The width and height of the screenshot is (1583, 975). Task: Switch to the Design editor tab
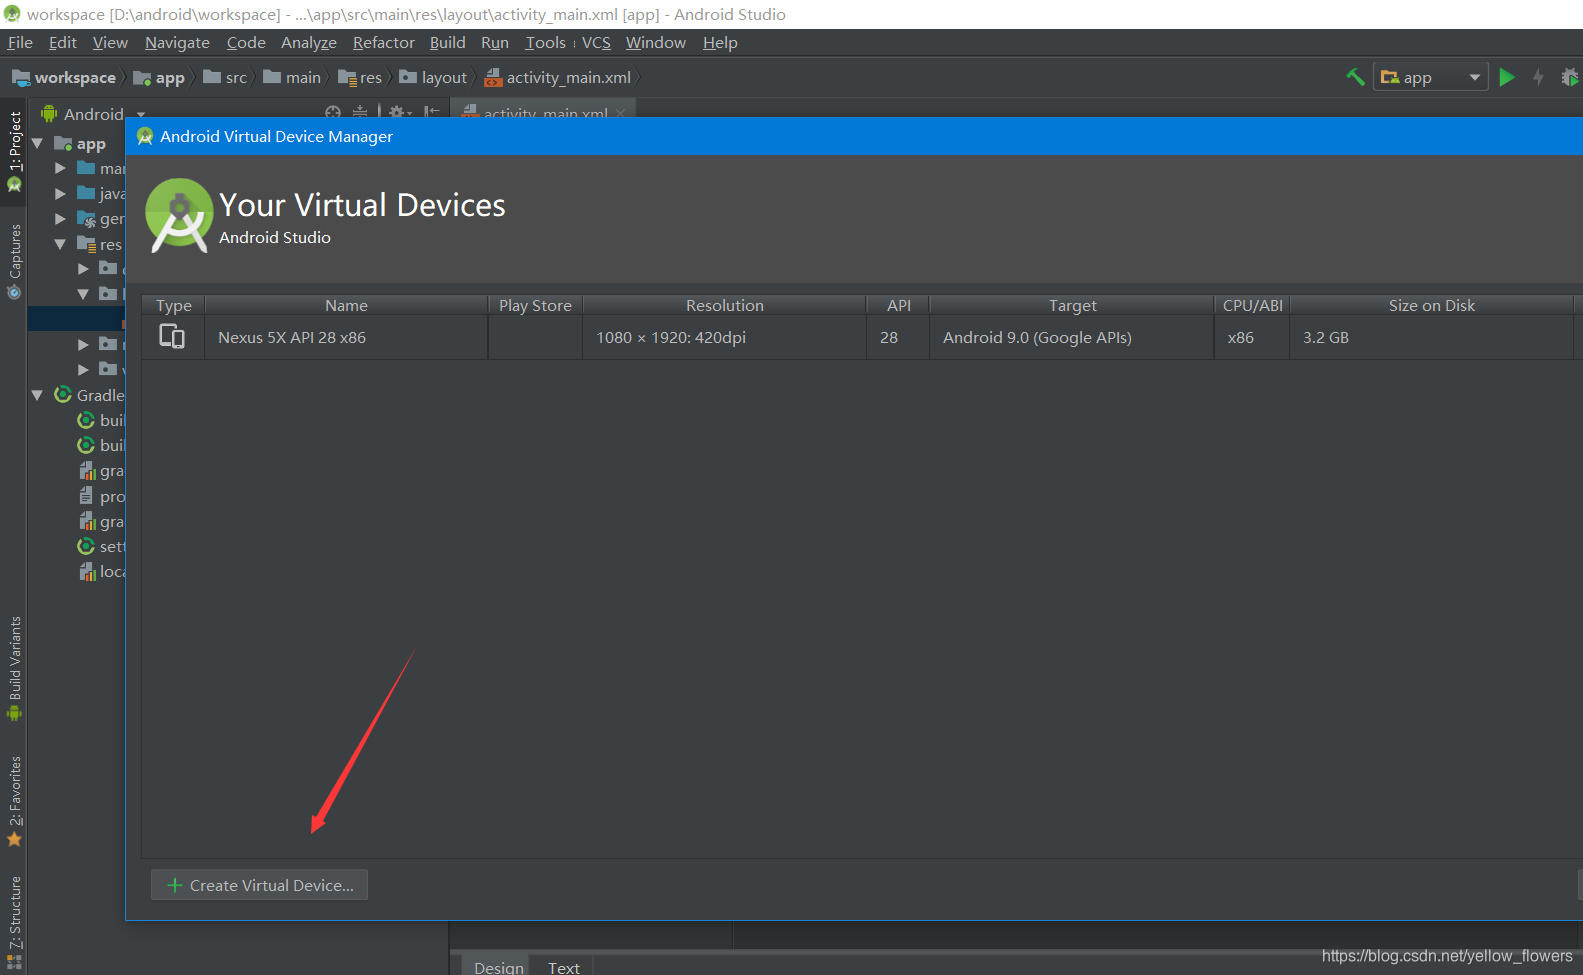point(498,966)
